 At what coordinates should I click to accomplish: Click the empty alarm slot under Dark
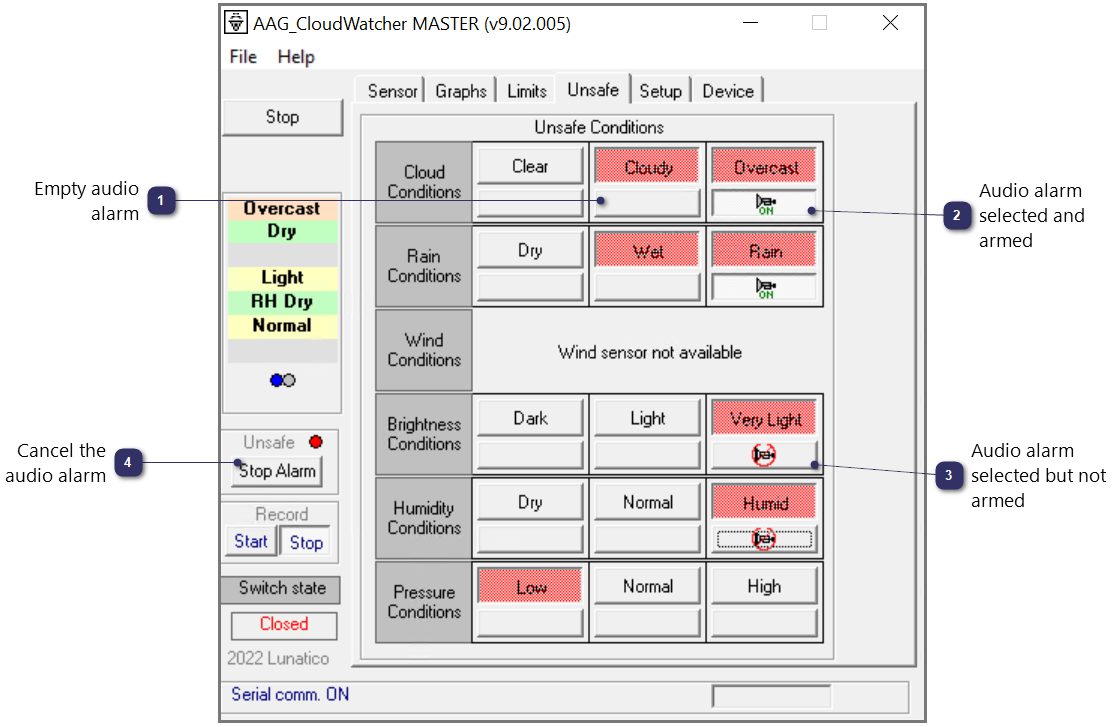(x=530, y=455)
